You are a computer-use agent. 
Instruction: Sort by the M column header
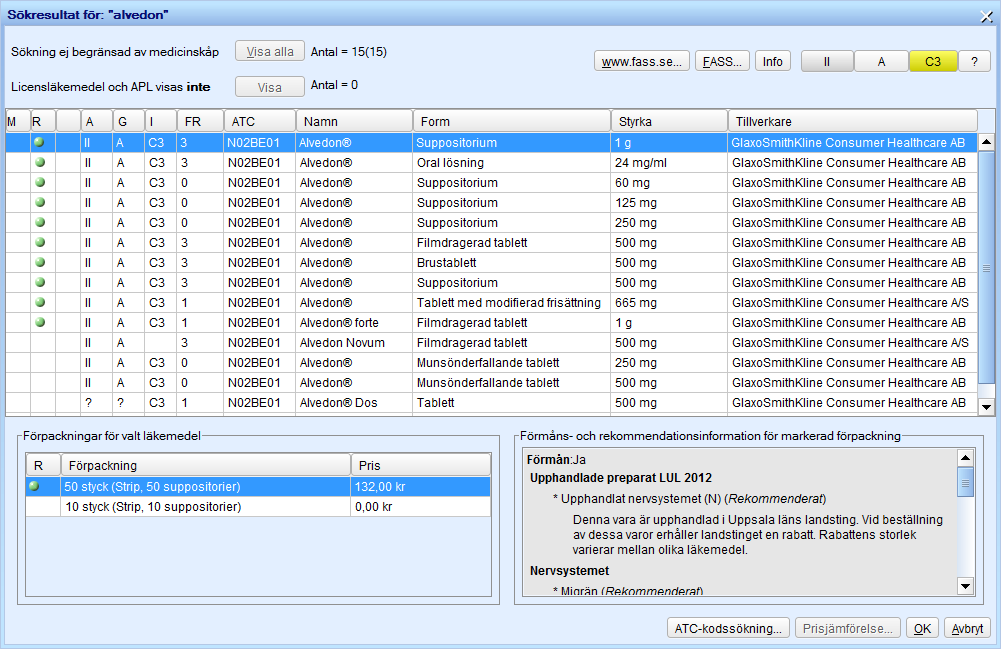click(18, 121)
